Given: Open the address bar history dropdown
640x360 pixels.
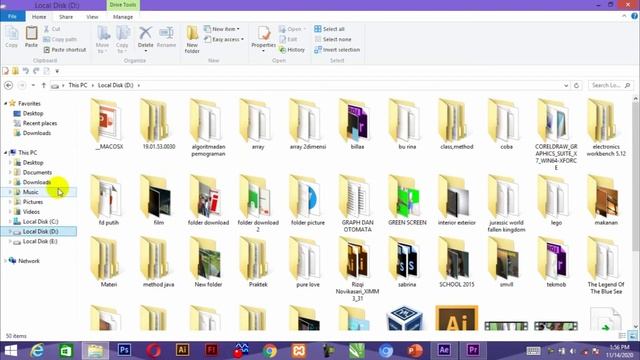Looking at the screenshot, I should [566, 85].
